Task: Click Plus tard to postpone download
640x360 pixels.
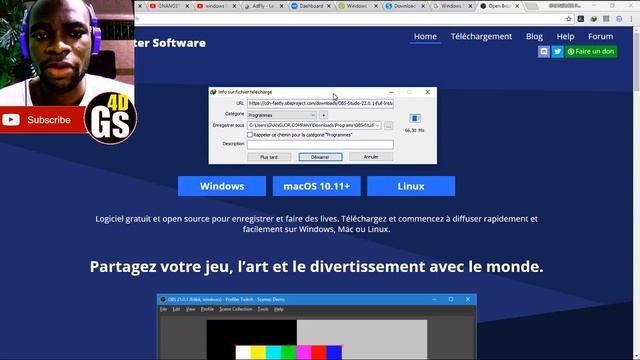Action: [269, 157]
